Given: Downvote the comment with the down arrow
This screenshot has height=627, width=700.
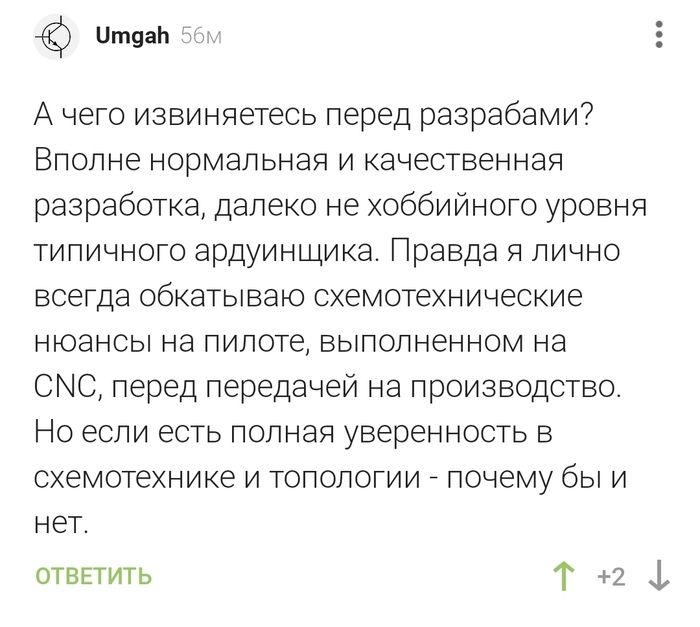Looking at the screenshot, I should [x=659, y=576].
